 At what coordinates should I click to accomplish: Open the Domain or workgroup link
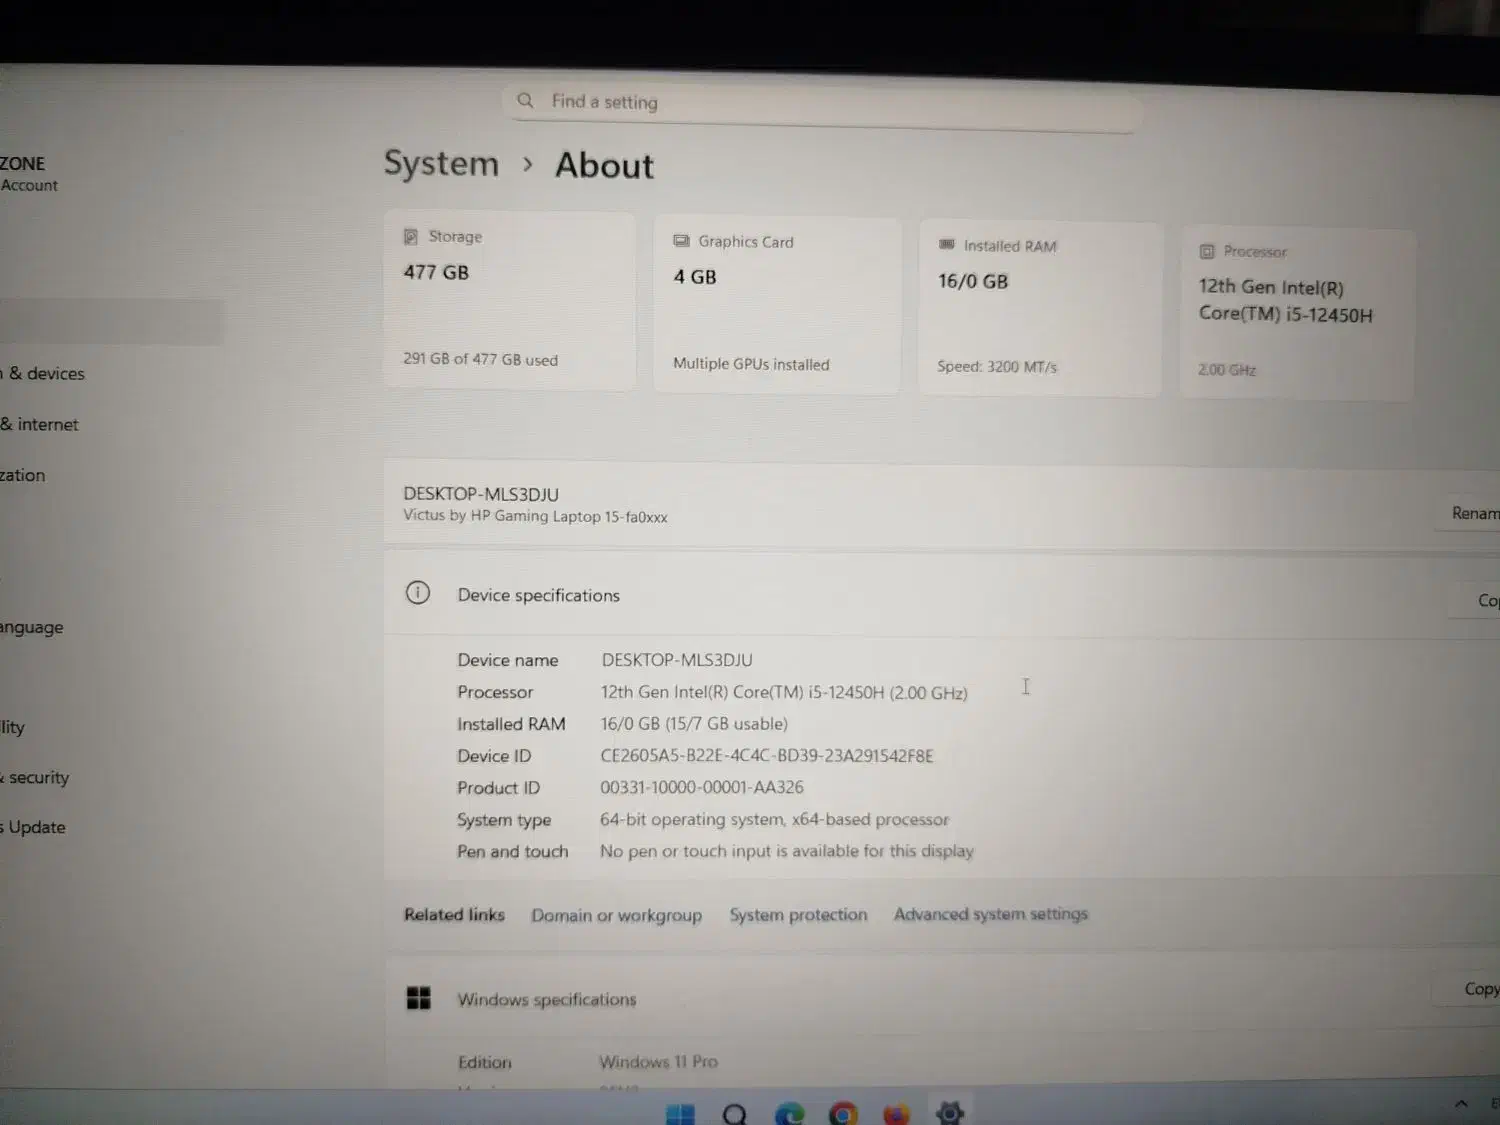tap(616, 915)
